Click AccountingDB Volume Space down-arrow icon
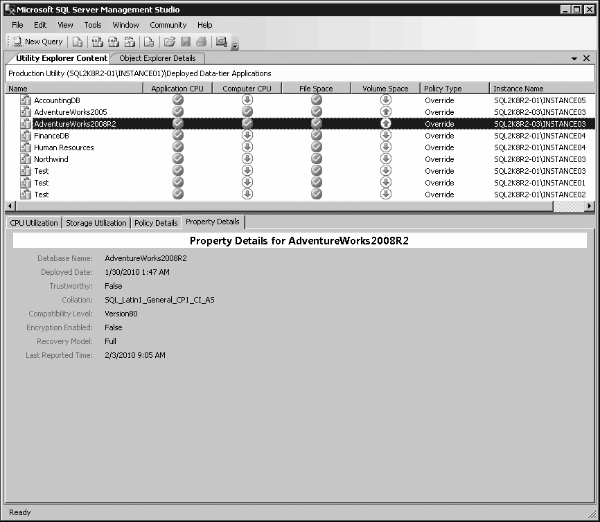 pos(386,100)
